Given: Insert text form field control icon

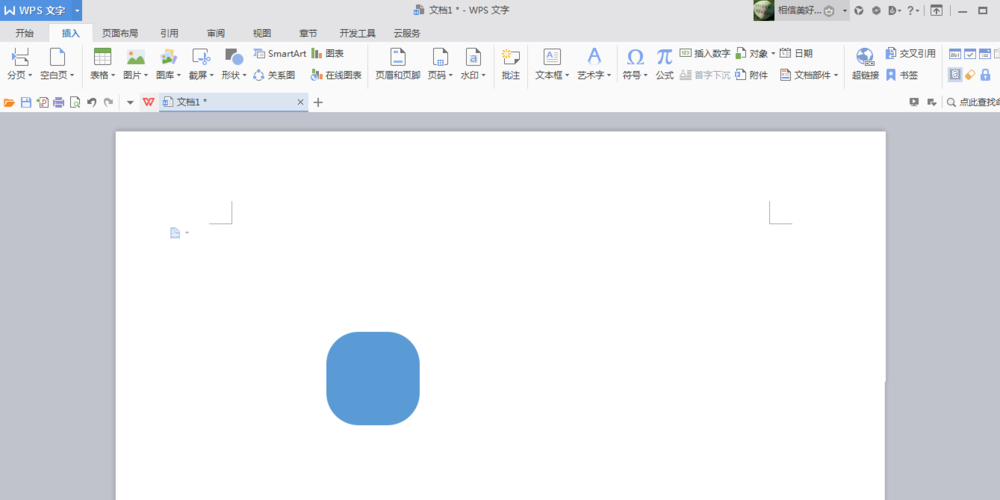Looking at the screenshot, I should pyautogui.click(x=955, y=54).
